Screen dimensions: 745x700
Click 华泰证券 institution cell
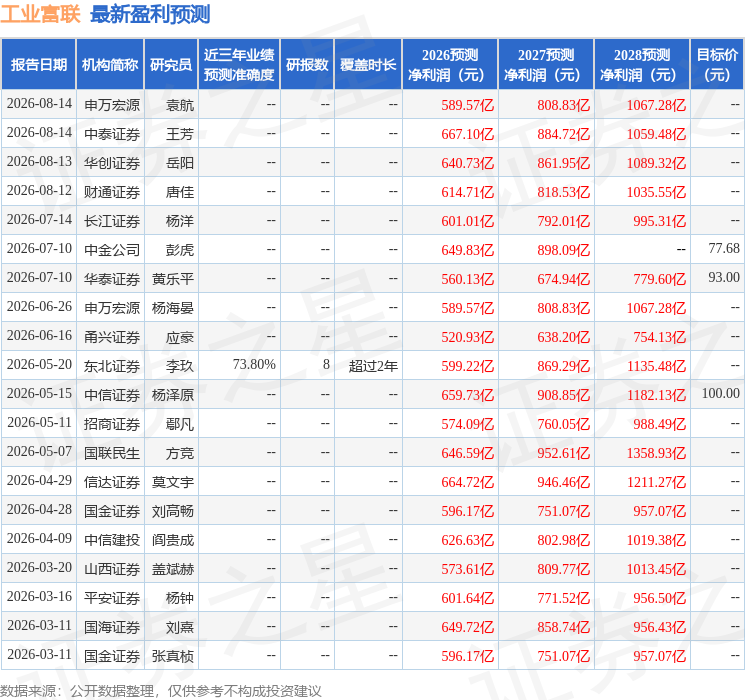click(x=112, y=279)
